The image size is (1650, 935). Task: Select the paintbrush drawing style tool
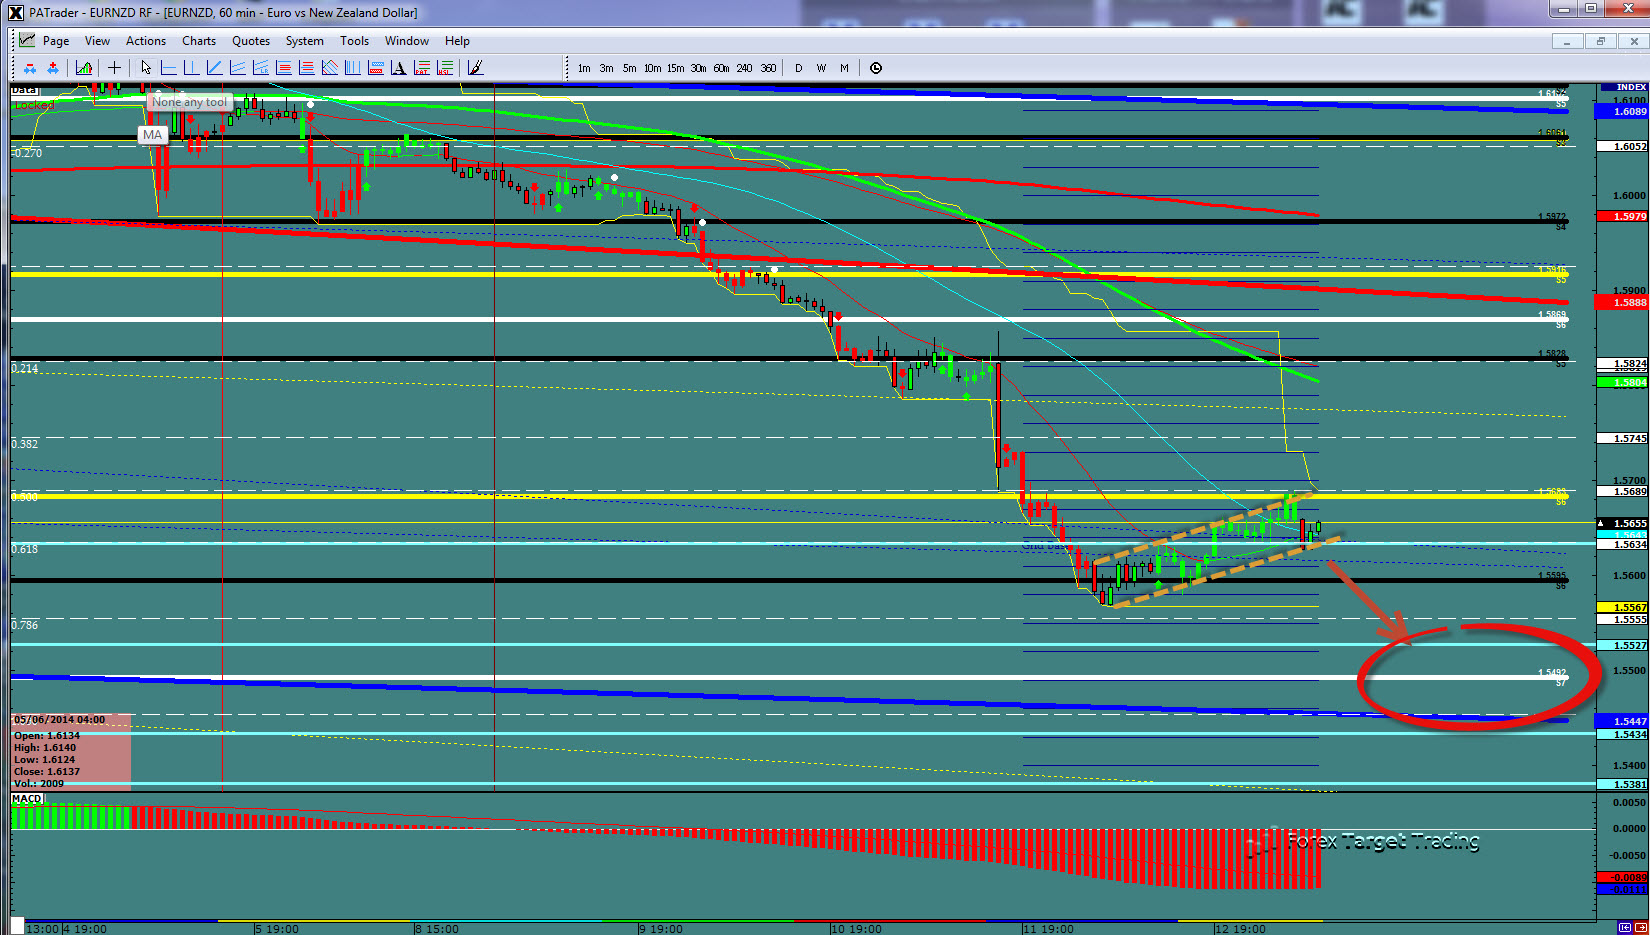475,68
